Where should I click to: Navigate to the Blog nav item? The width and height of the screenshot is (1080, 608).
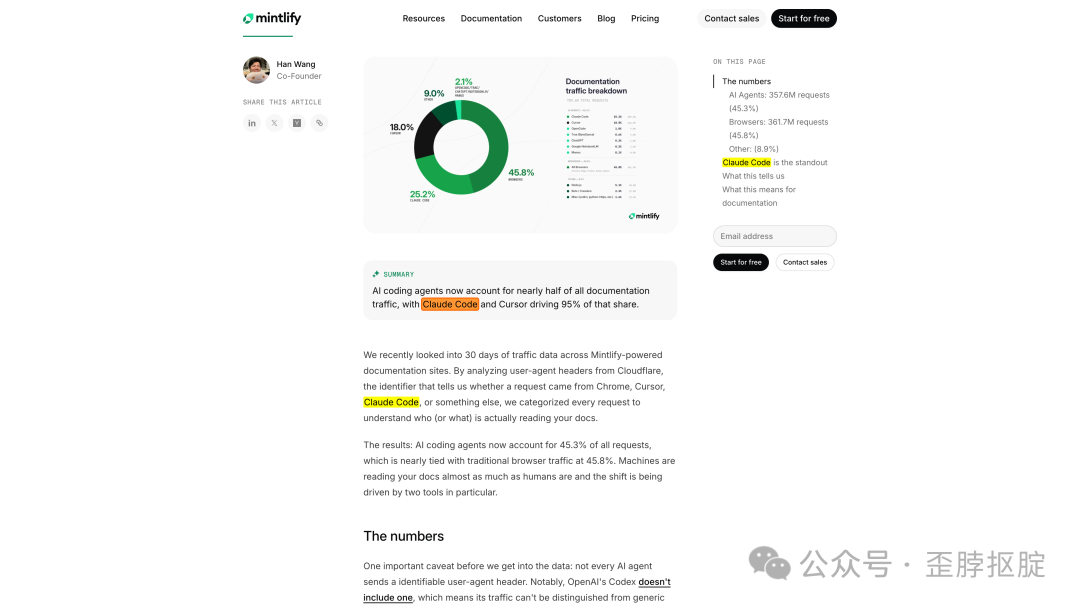pos(606,18)
